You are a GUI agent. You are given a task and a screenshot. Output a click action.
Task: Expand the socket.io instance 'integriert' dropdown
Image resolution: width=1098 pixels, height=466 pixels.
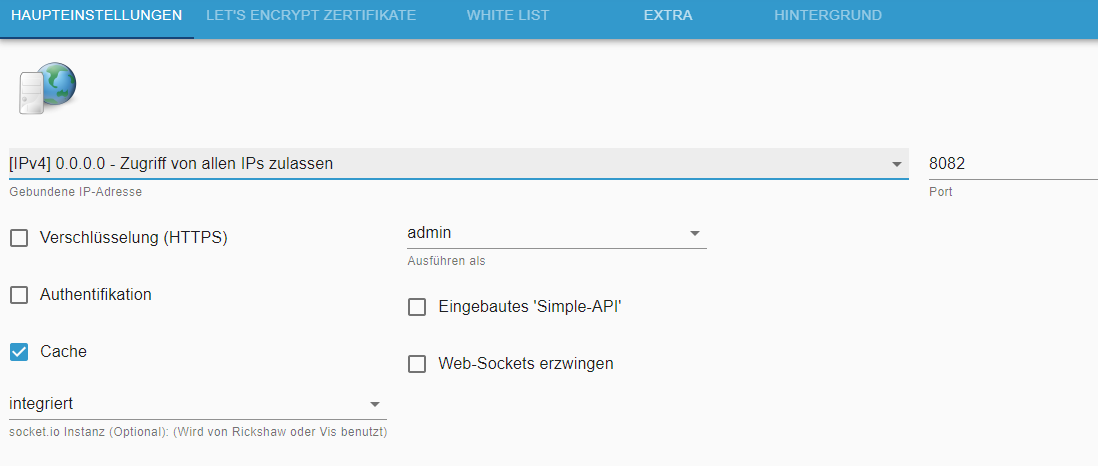pyautogui.click(x=375, y=404)
